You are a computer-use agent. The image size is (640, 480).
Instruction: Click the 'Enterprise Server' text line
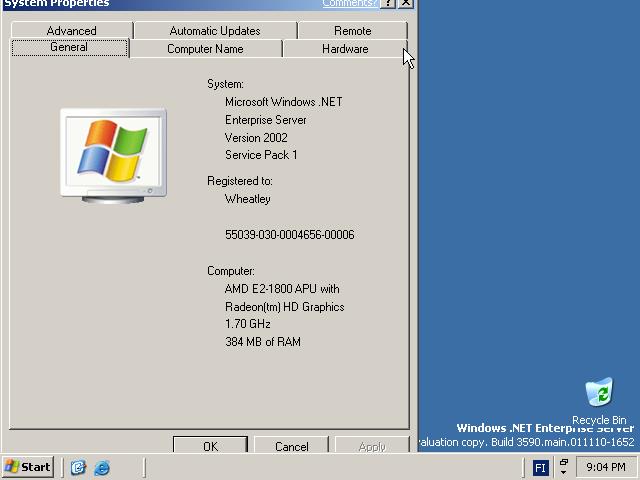pyautogui.click(x=265, y=120)
